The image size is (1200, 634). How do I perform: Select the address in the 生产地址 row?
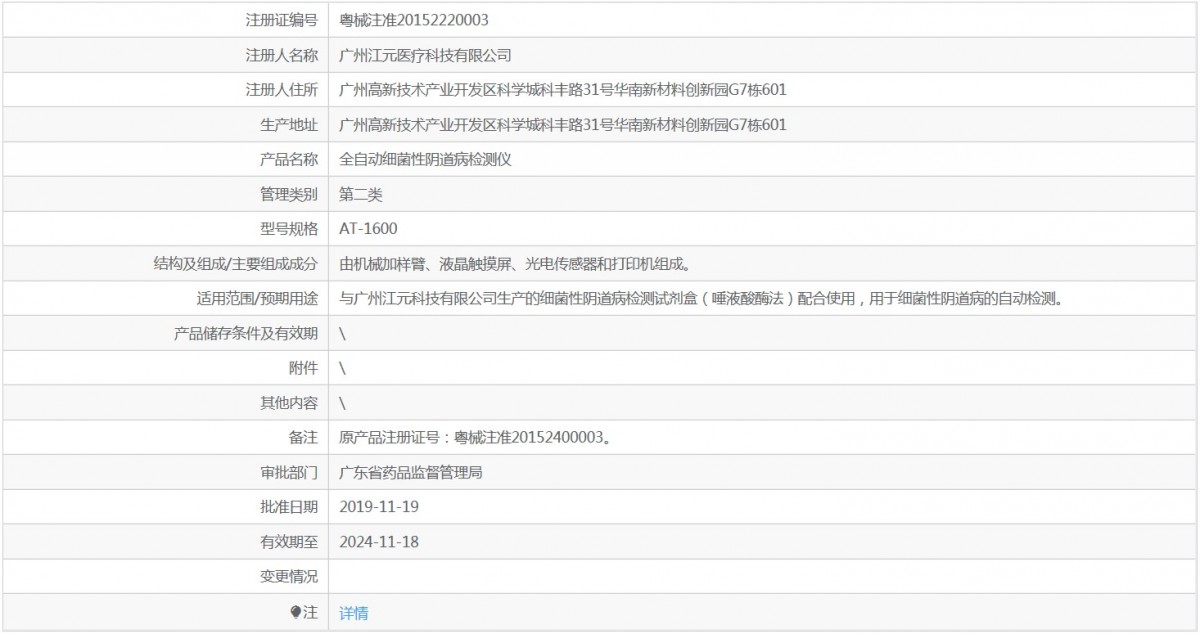point(563,125)
